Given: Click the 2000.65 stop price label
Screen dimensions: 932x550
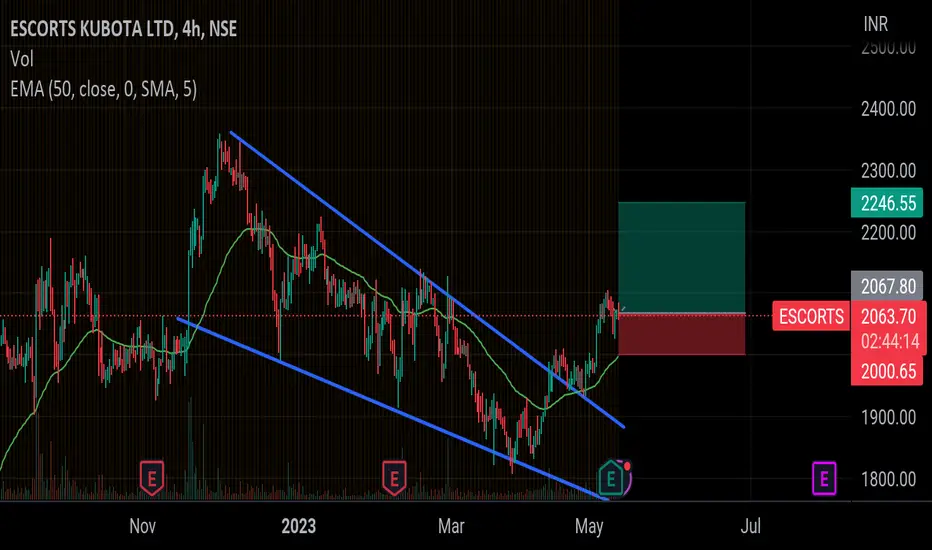Looking at the screenshot, I should pyautogui.click(x=887, y=371).
